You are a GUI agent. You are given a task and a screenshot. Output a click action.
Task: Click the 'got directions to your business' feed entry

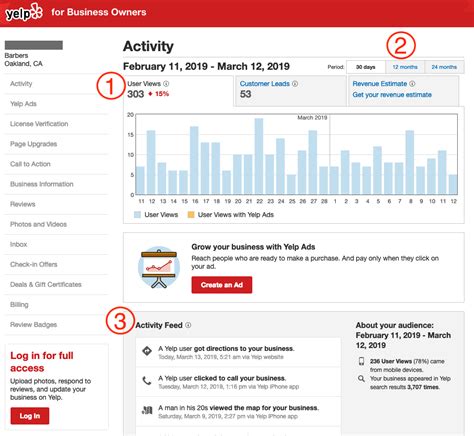pos(238,352)
